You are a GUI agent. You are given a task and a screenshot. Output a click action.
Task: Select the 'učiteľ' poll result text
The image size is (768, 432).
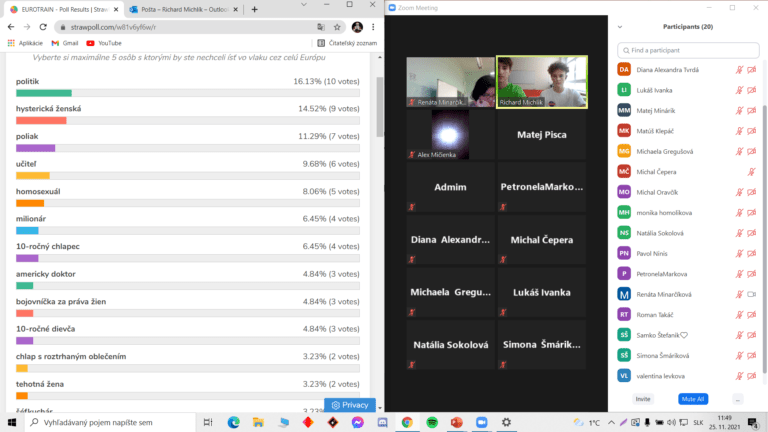coord(26,164)
